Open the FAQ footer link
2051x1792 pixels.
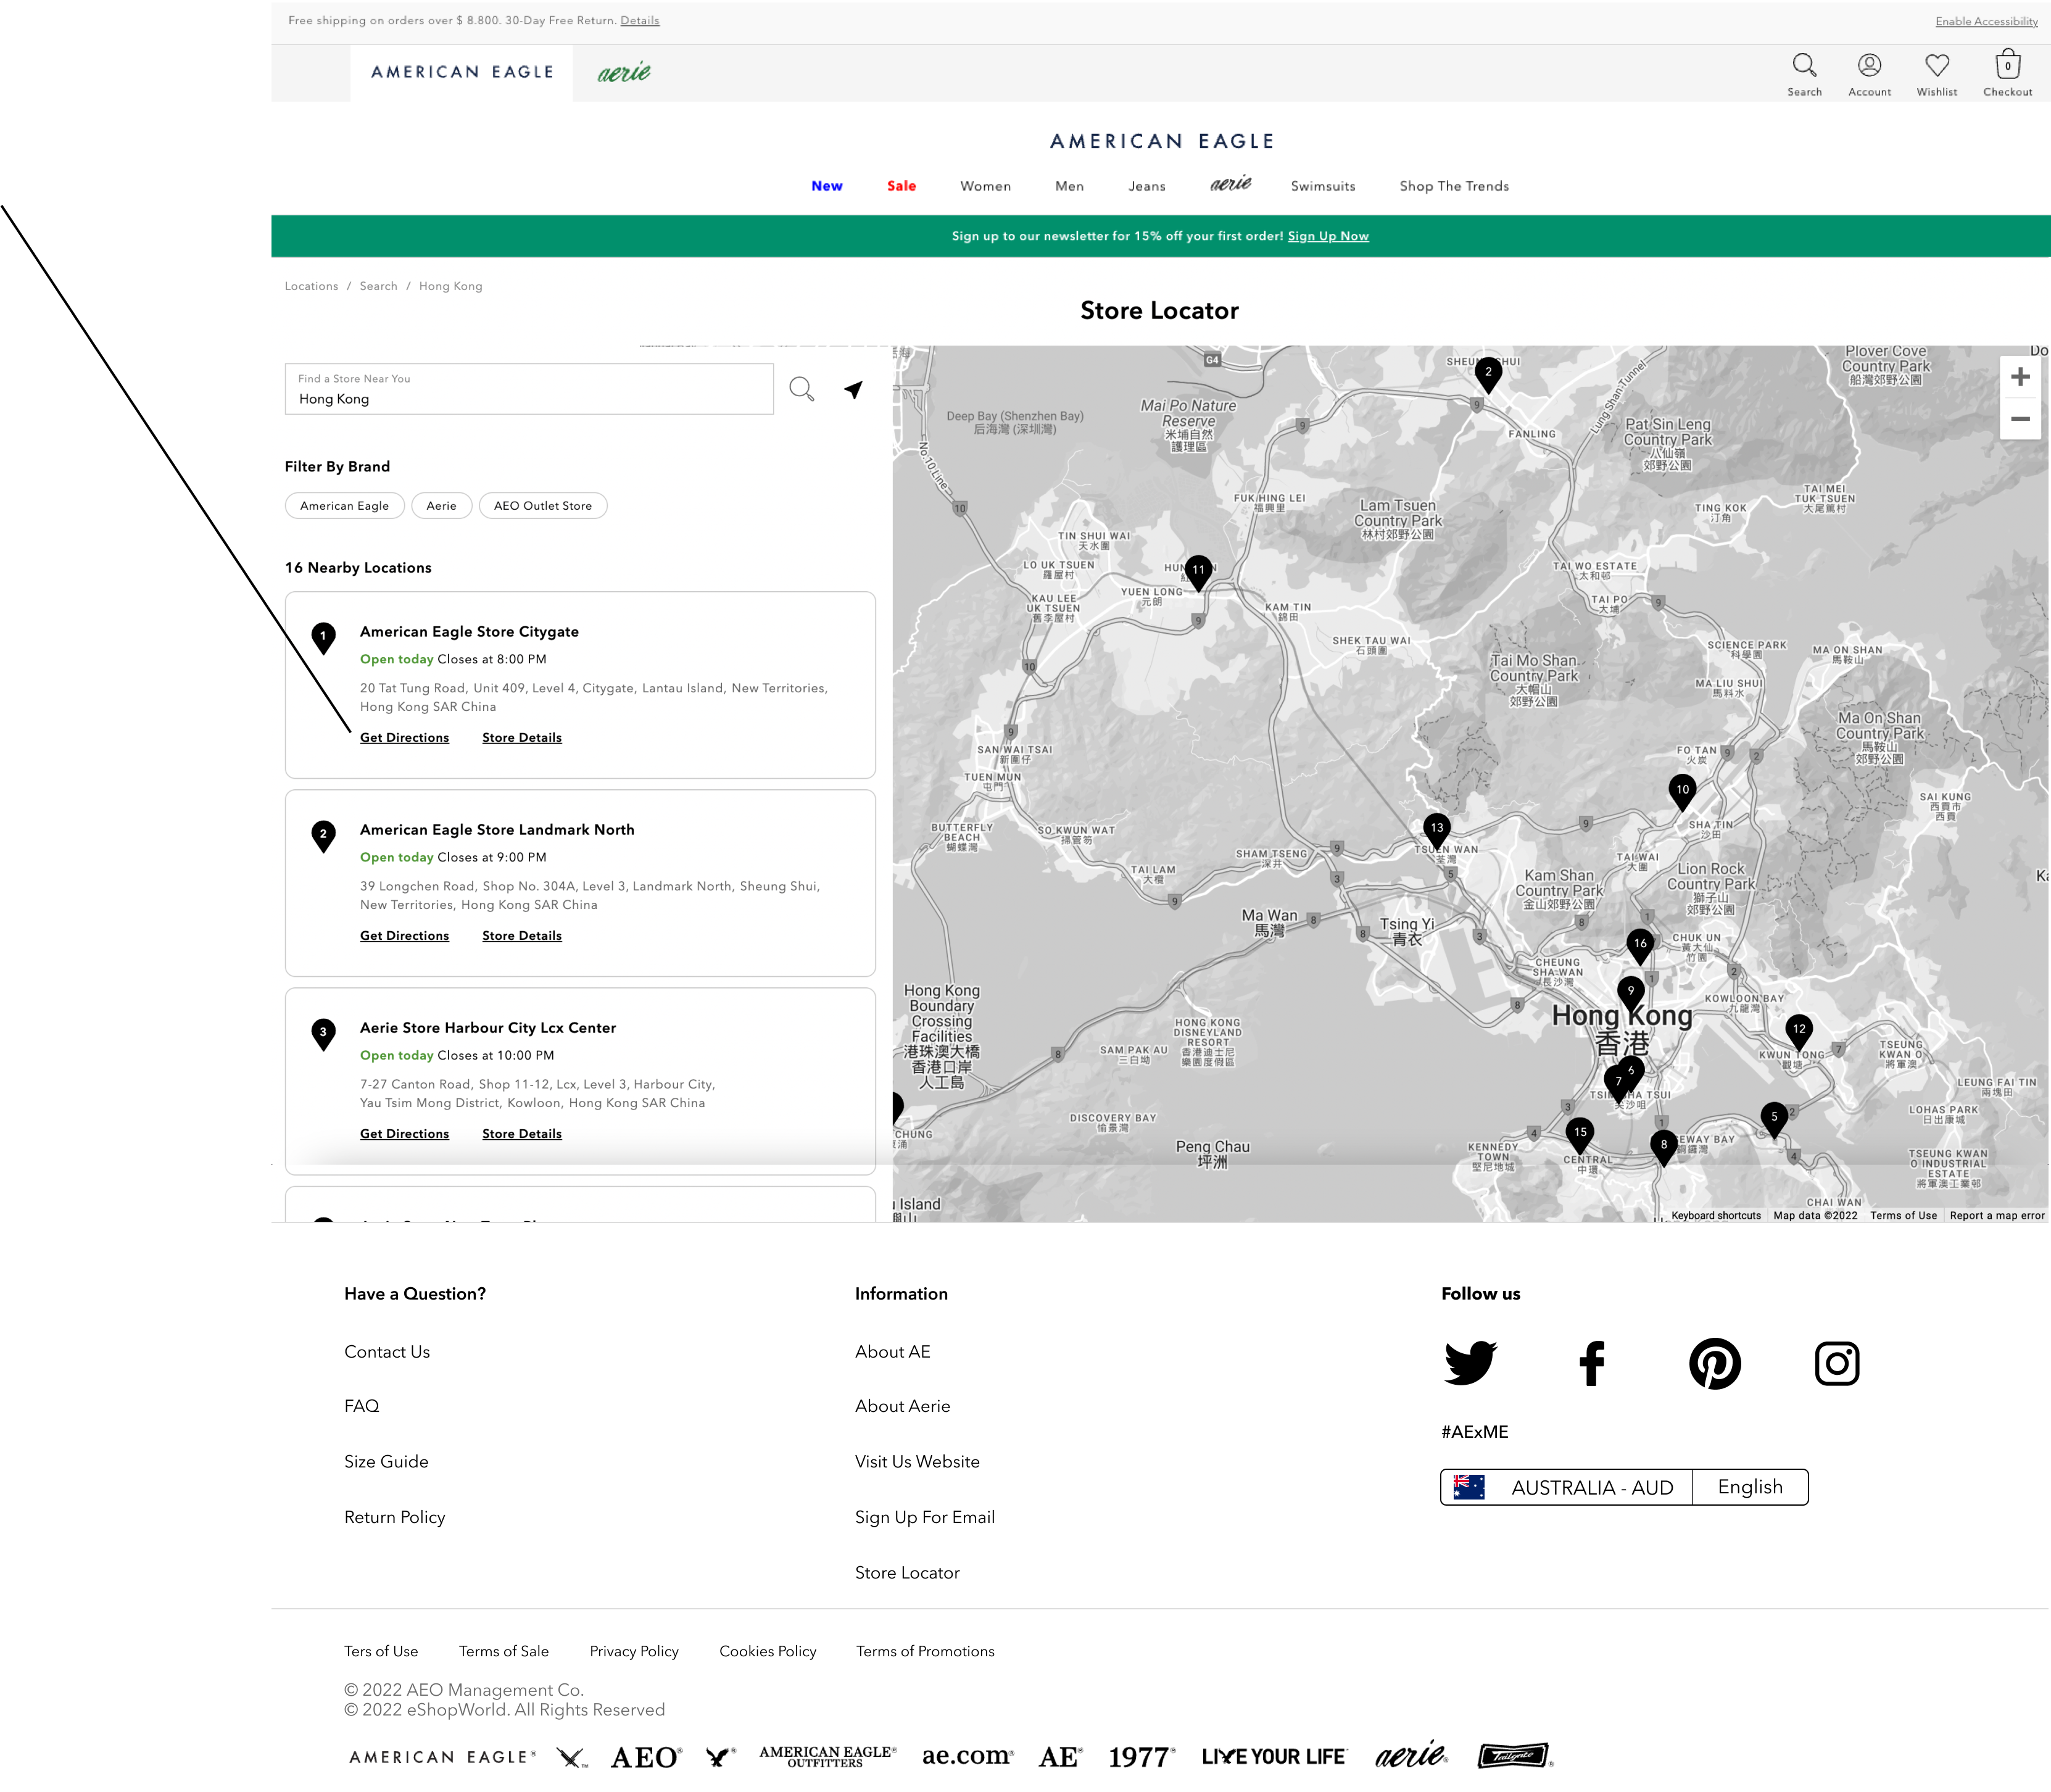click(361, 1406)
